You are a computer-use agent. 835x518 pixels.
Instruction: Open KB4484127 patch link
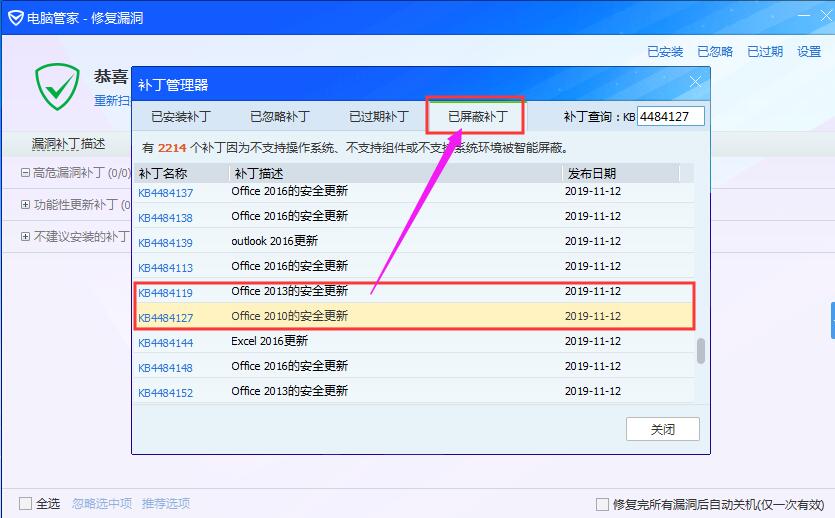tap(166, 318)
